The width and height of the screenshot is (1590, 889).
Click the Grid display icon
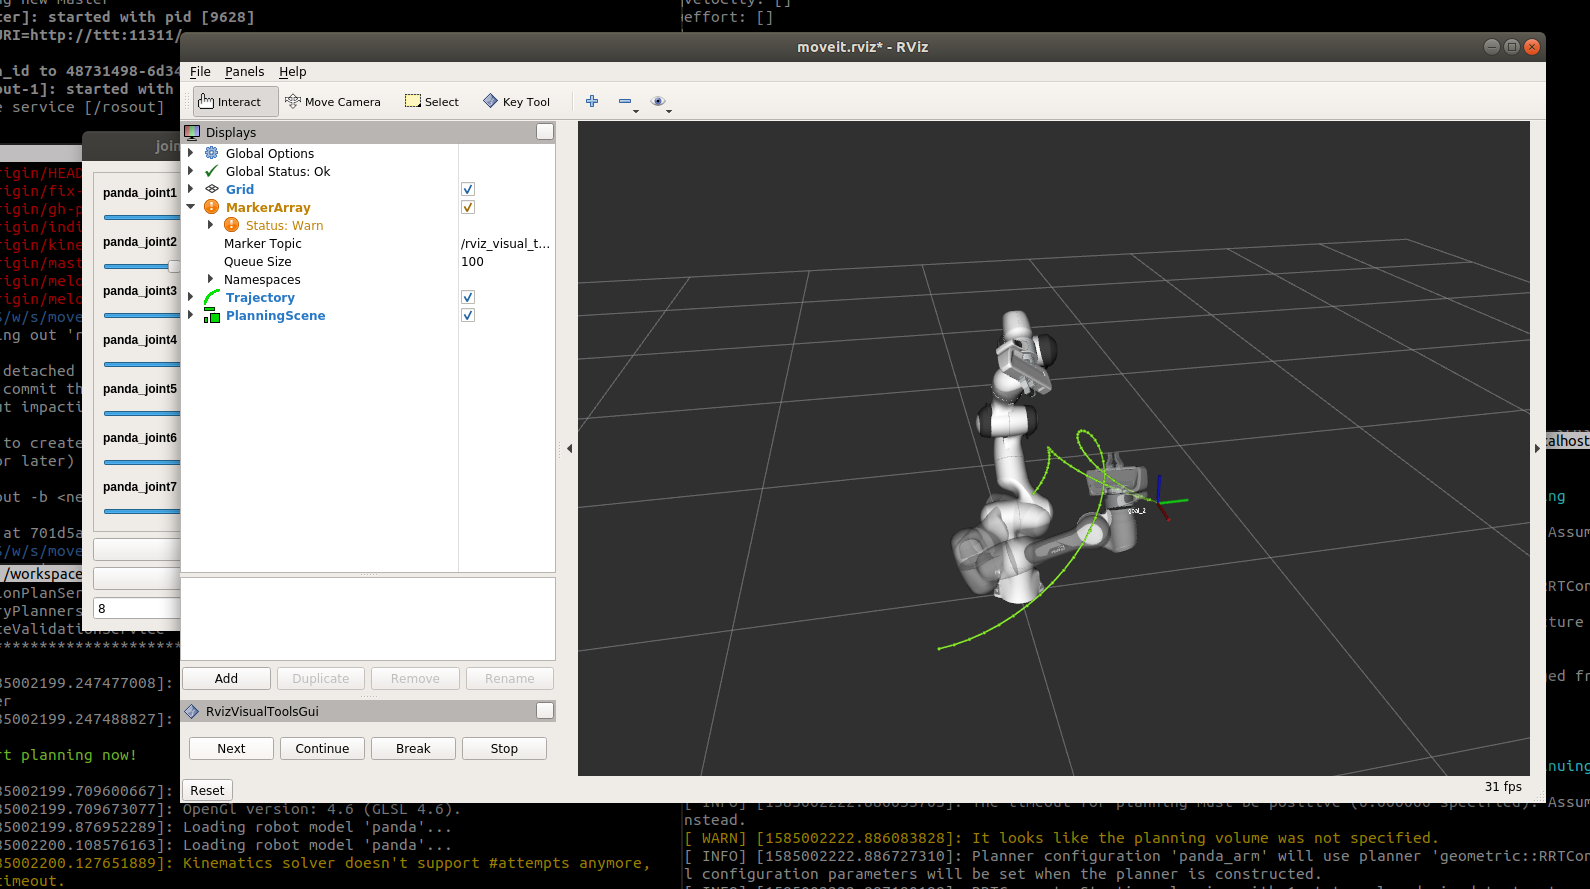point(212,189)
